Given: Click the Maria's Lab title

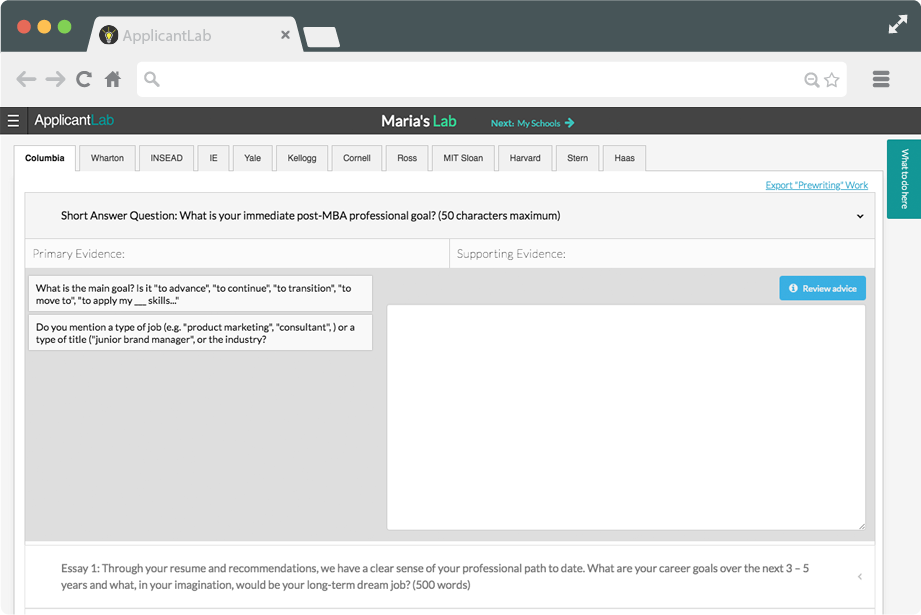Looking at the screenshot, I should click(x=419, y=121).
